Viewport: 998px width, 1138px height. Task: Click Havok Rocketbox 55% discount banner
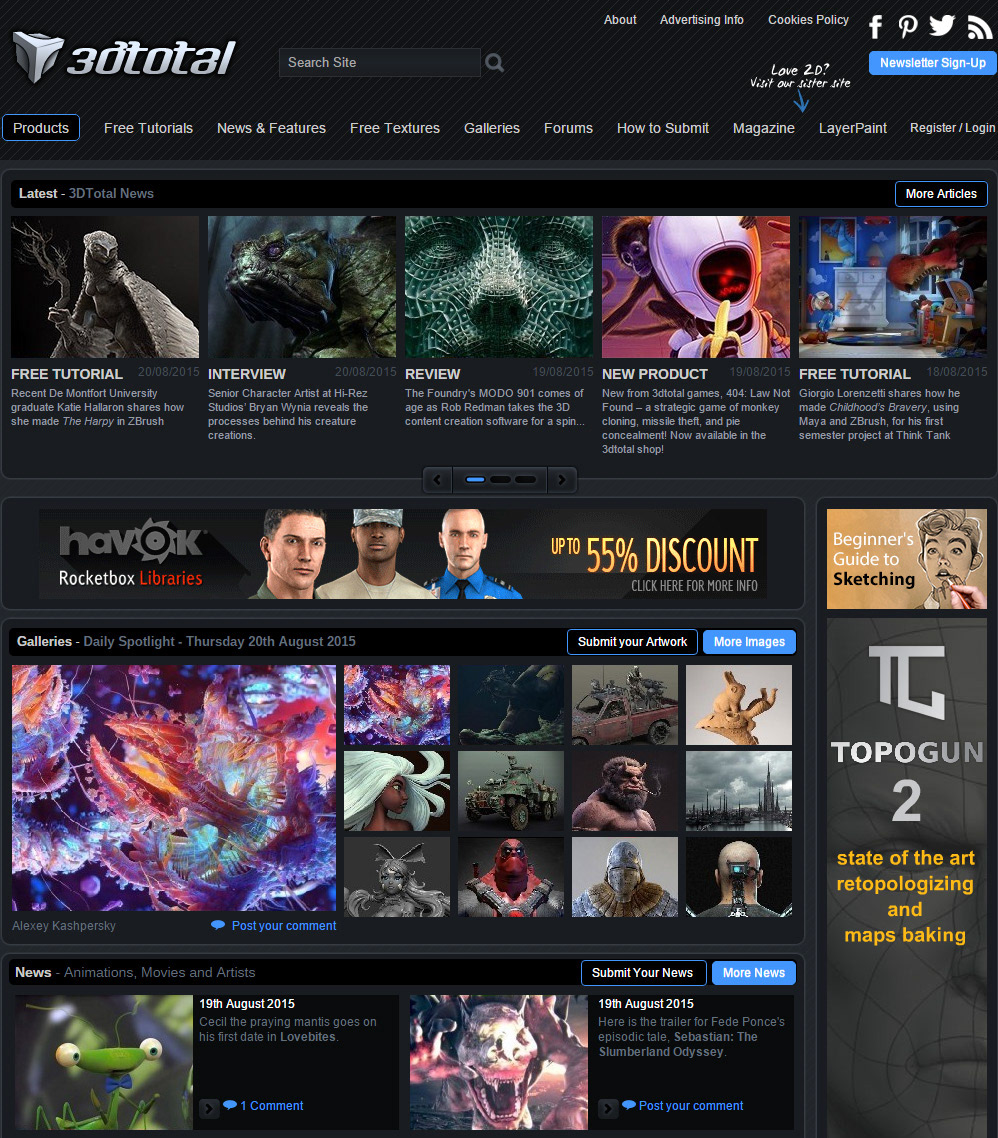point(403,554)
